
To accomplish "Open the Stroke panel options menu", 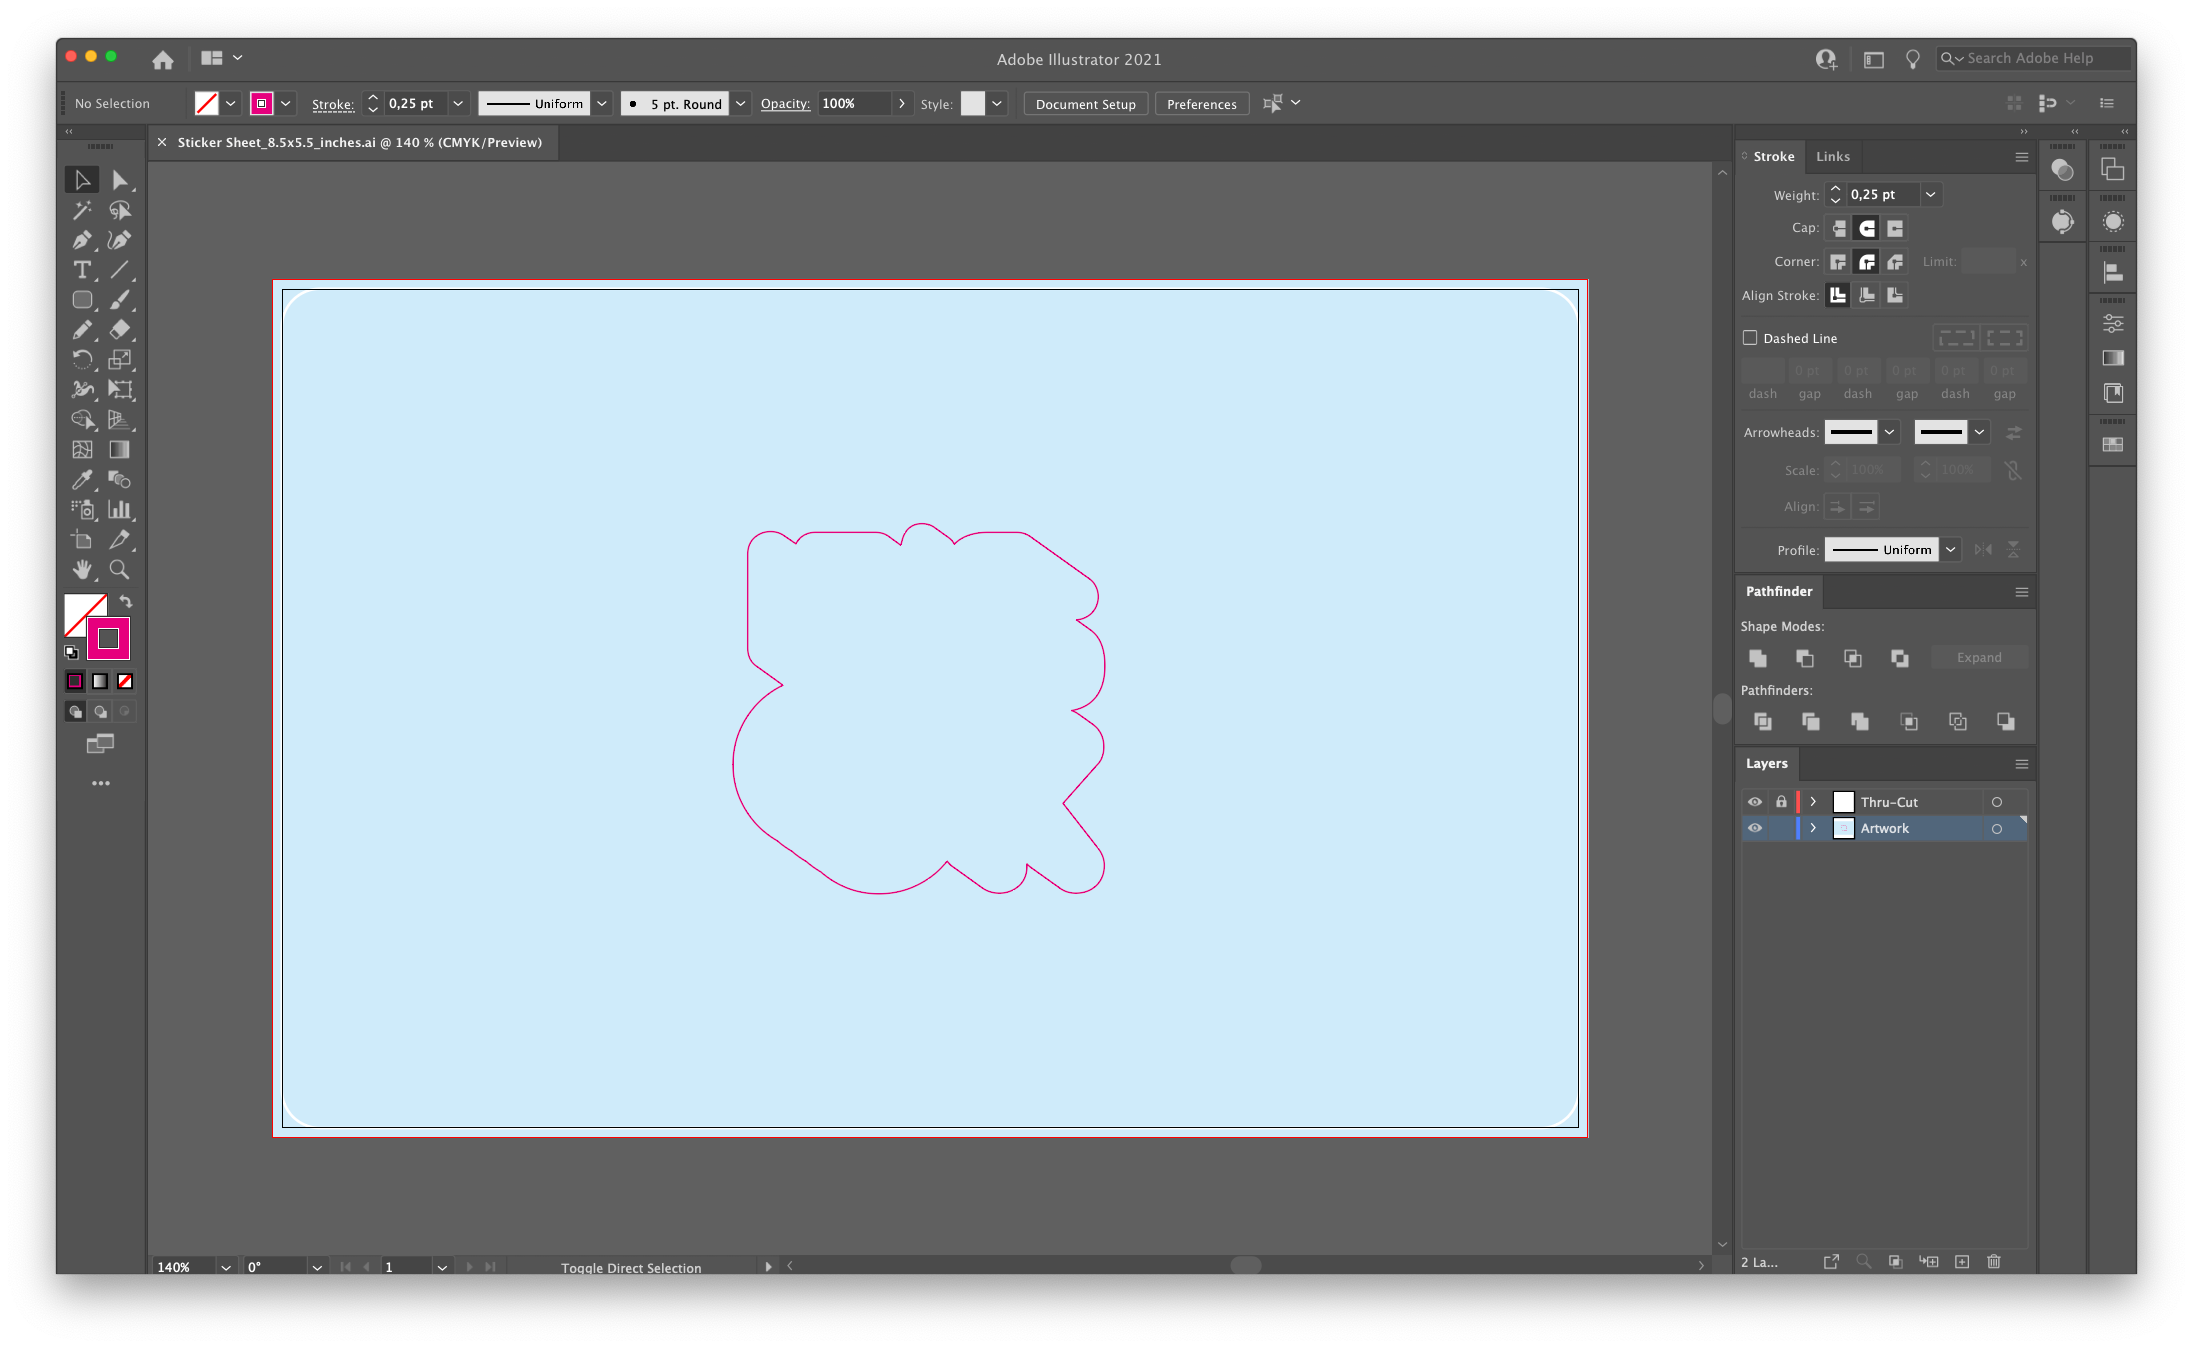I will [2021, 157].
